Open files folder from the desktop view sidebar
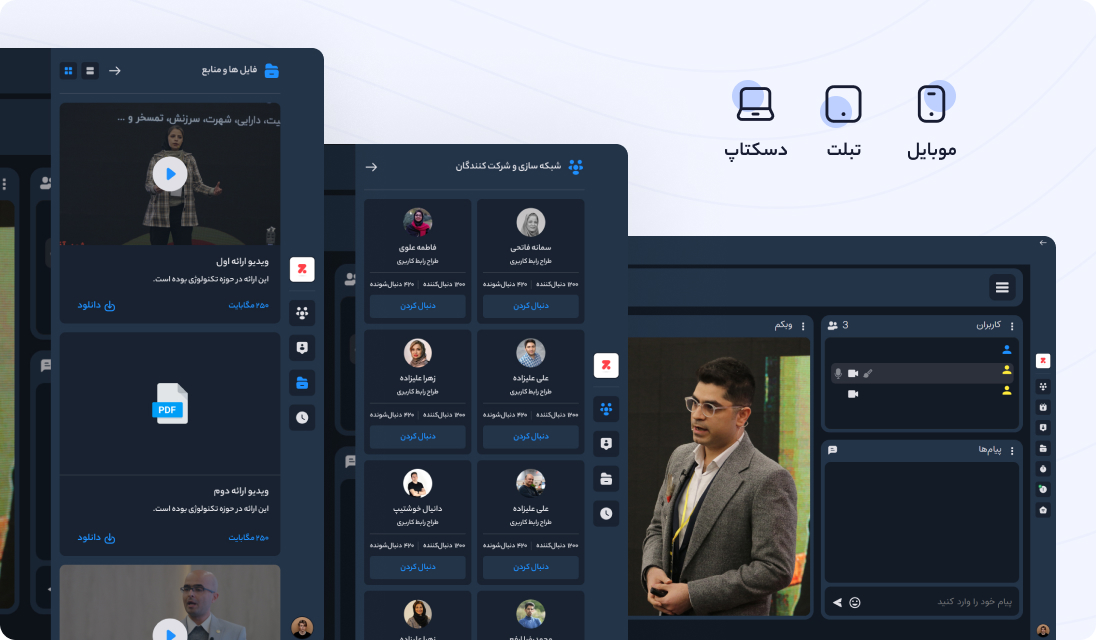Image resolution: width=1096 pixels, height=640 pixels. point(1043,449)
